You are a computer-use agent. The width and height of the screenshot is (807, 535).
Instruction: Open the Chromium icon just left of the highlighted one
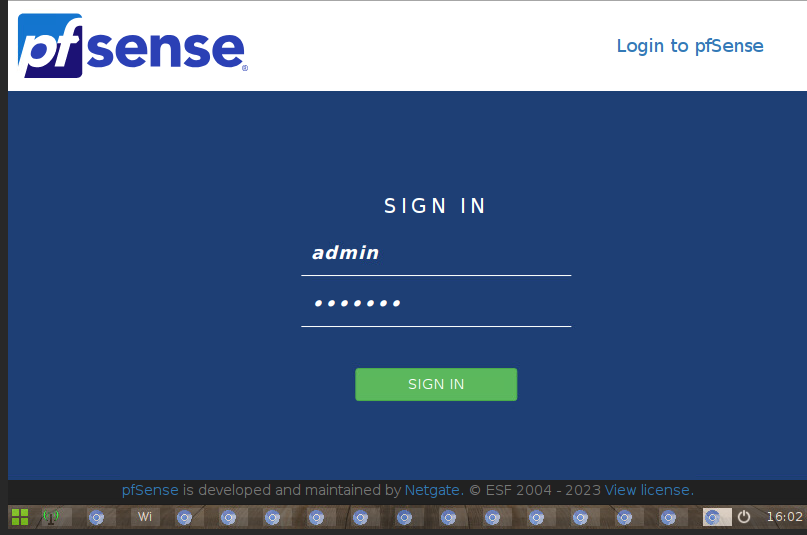[x=668, y=517]
